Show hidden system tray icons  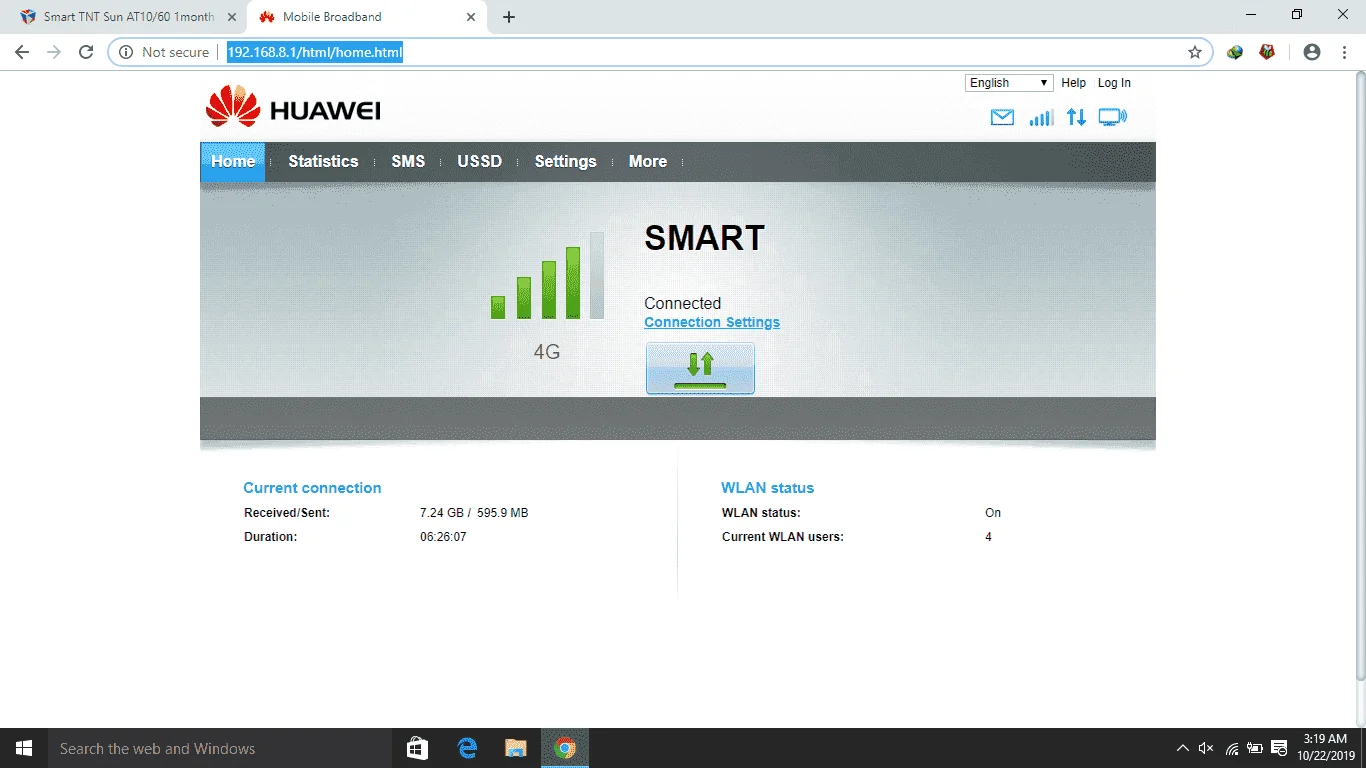(x=1183, y=748)
